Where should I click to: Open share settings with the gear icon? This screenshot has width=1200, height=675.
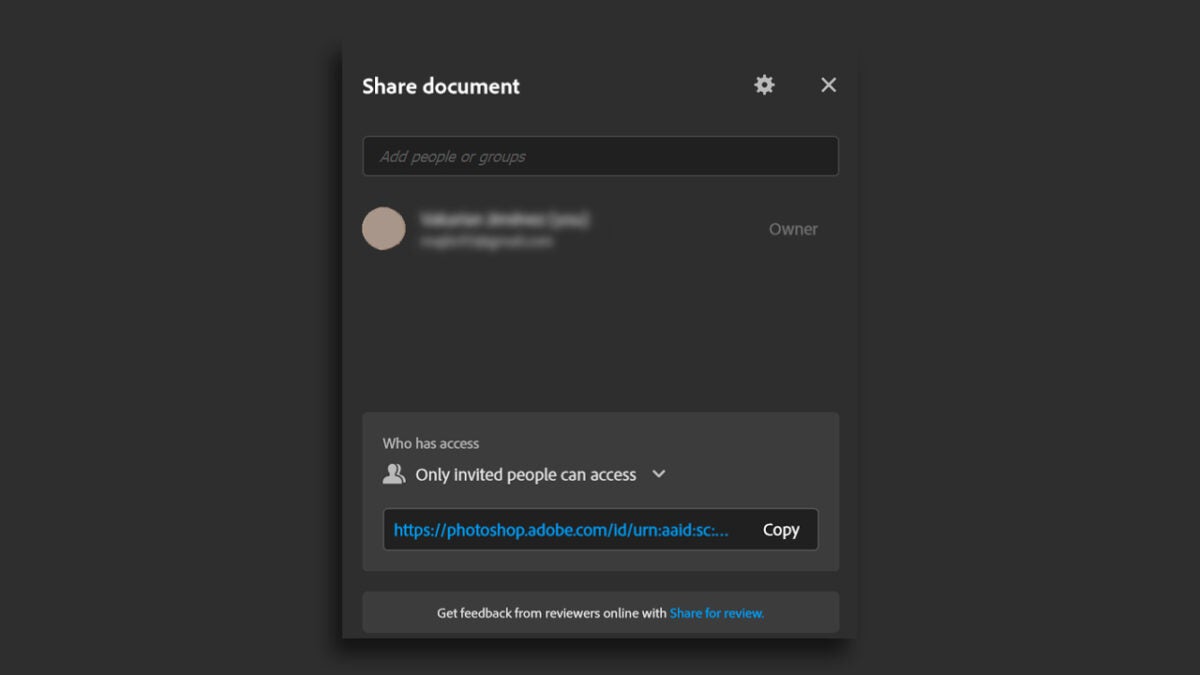pyautogui.click(x=764, y=85)
